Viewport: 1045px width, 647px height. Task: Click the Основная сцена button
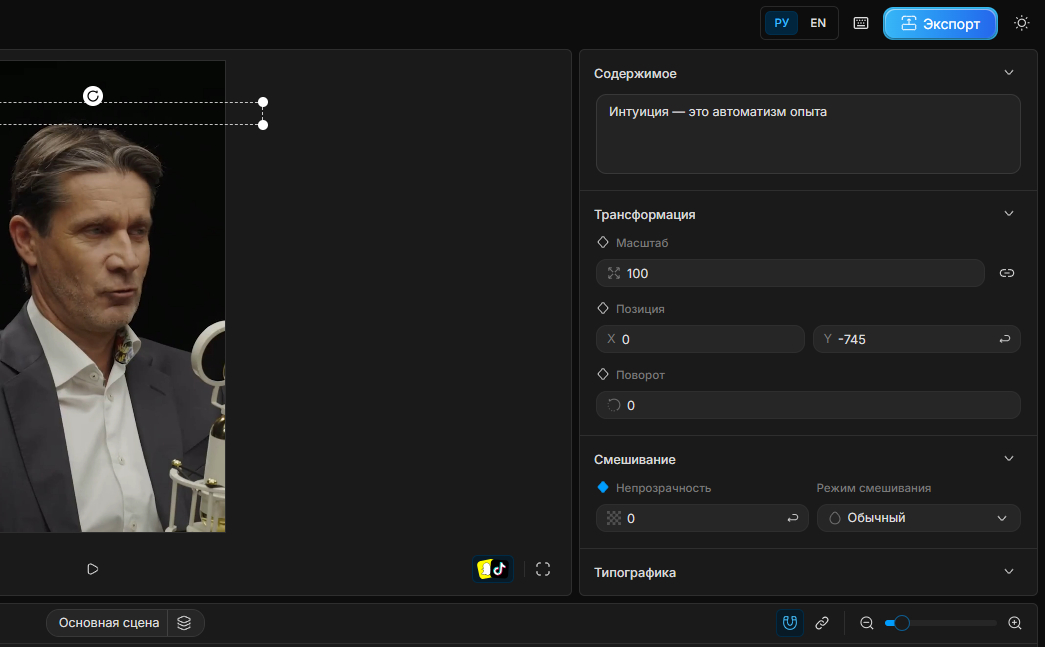[x=109, y=623]
